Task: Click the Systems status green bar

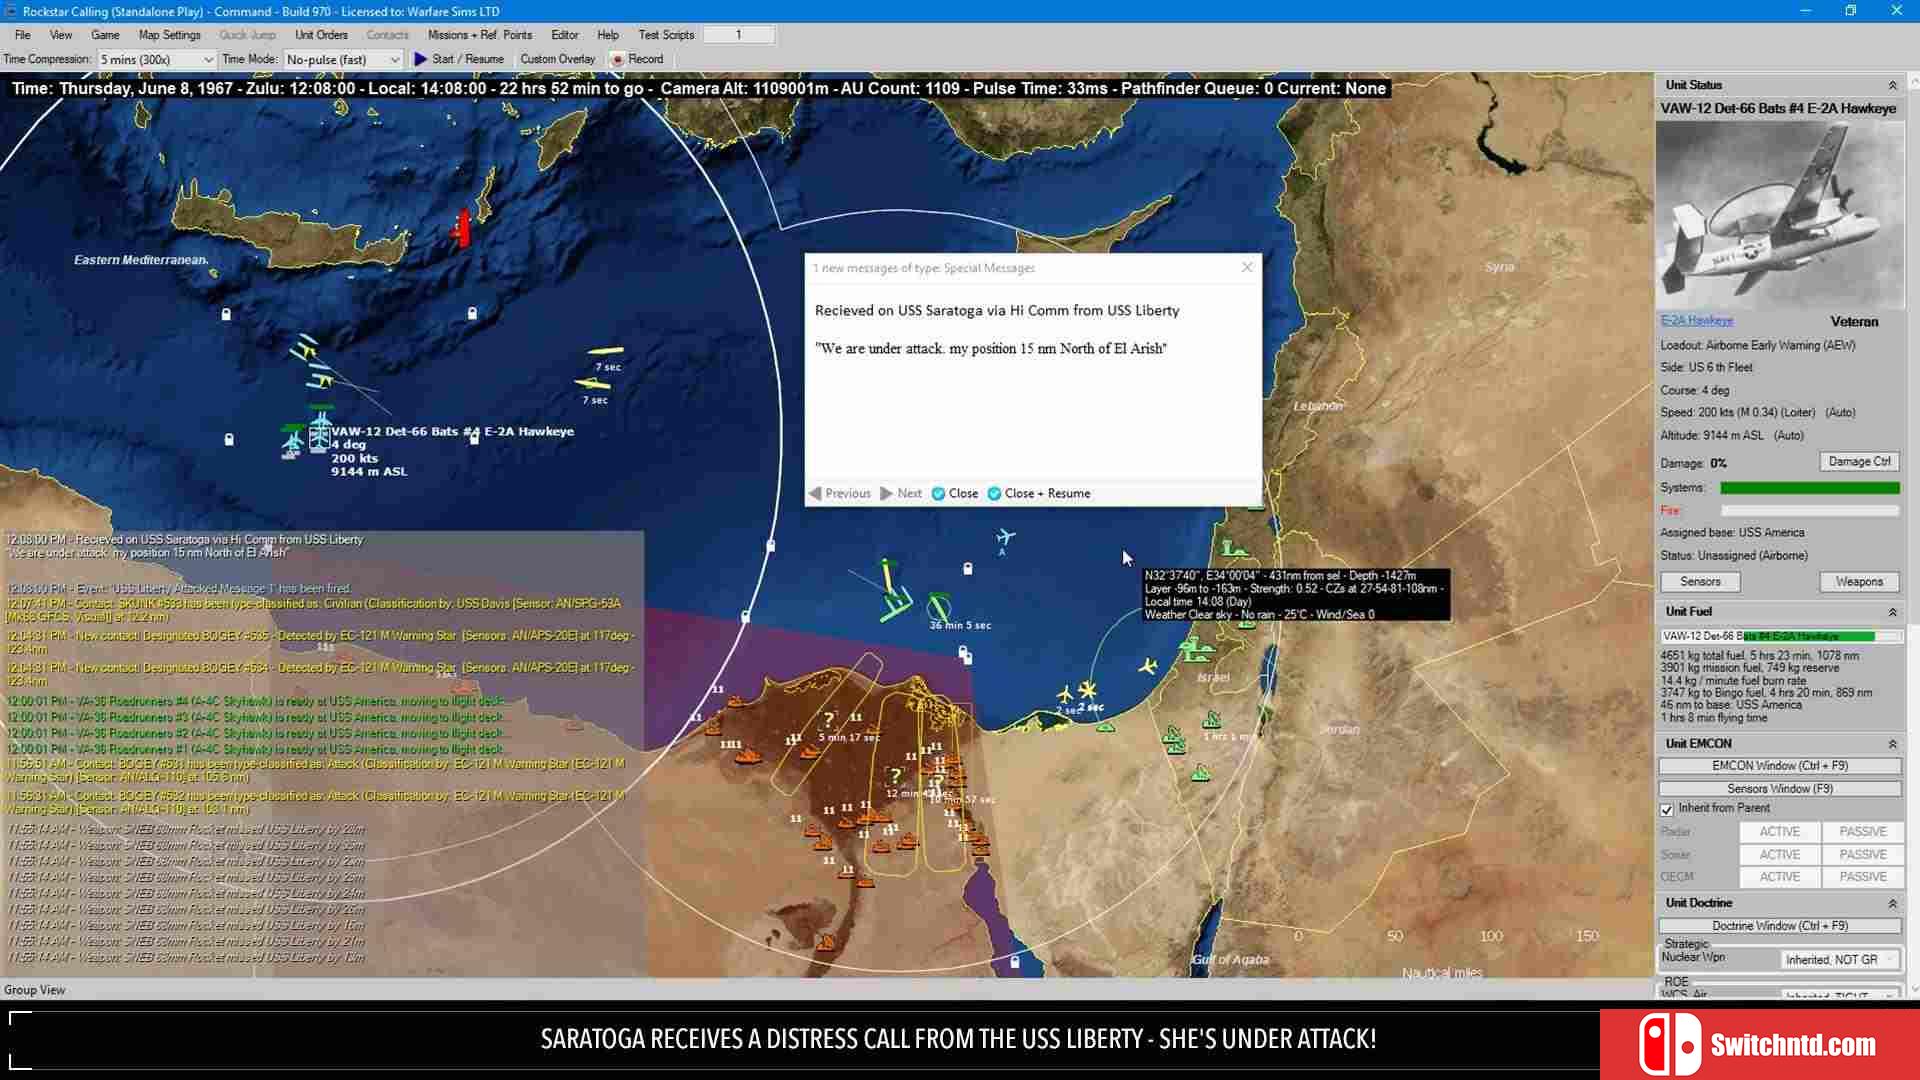Action: [x=1809, y=488]
